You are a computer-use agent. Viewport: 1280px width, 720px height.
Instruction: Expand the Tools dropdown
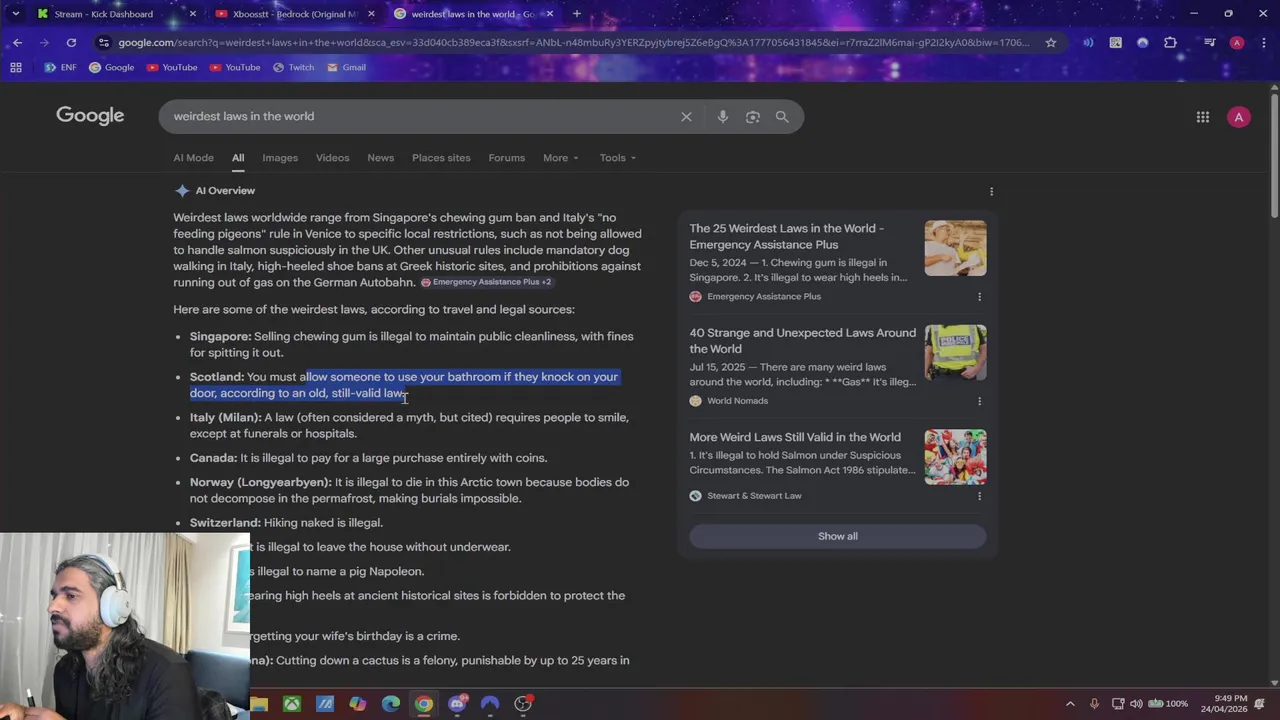(618, 158)
